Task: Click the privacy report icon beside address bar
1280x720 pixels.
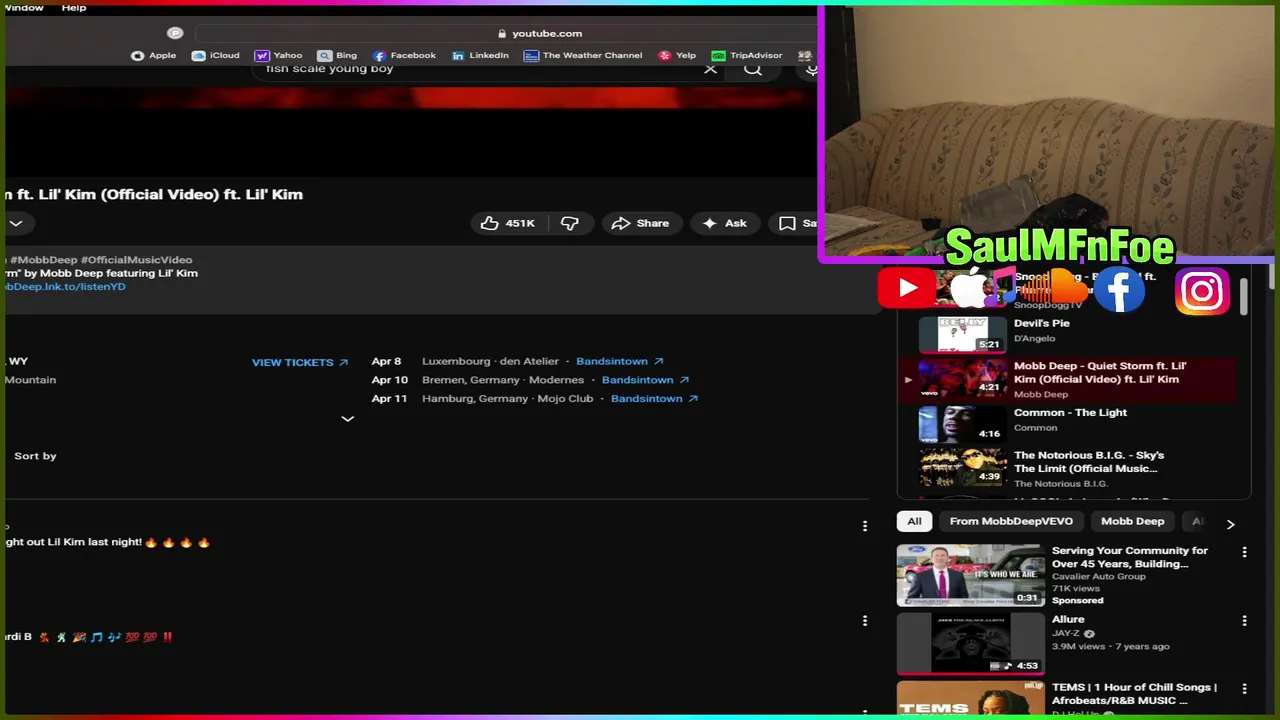Action: (x=175, y=33)
